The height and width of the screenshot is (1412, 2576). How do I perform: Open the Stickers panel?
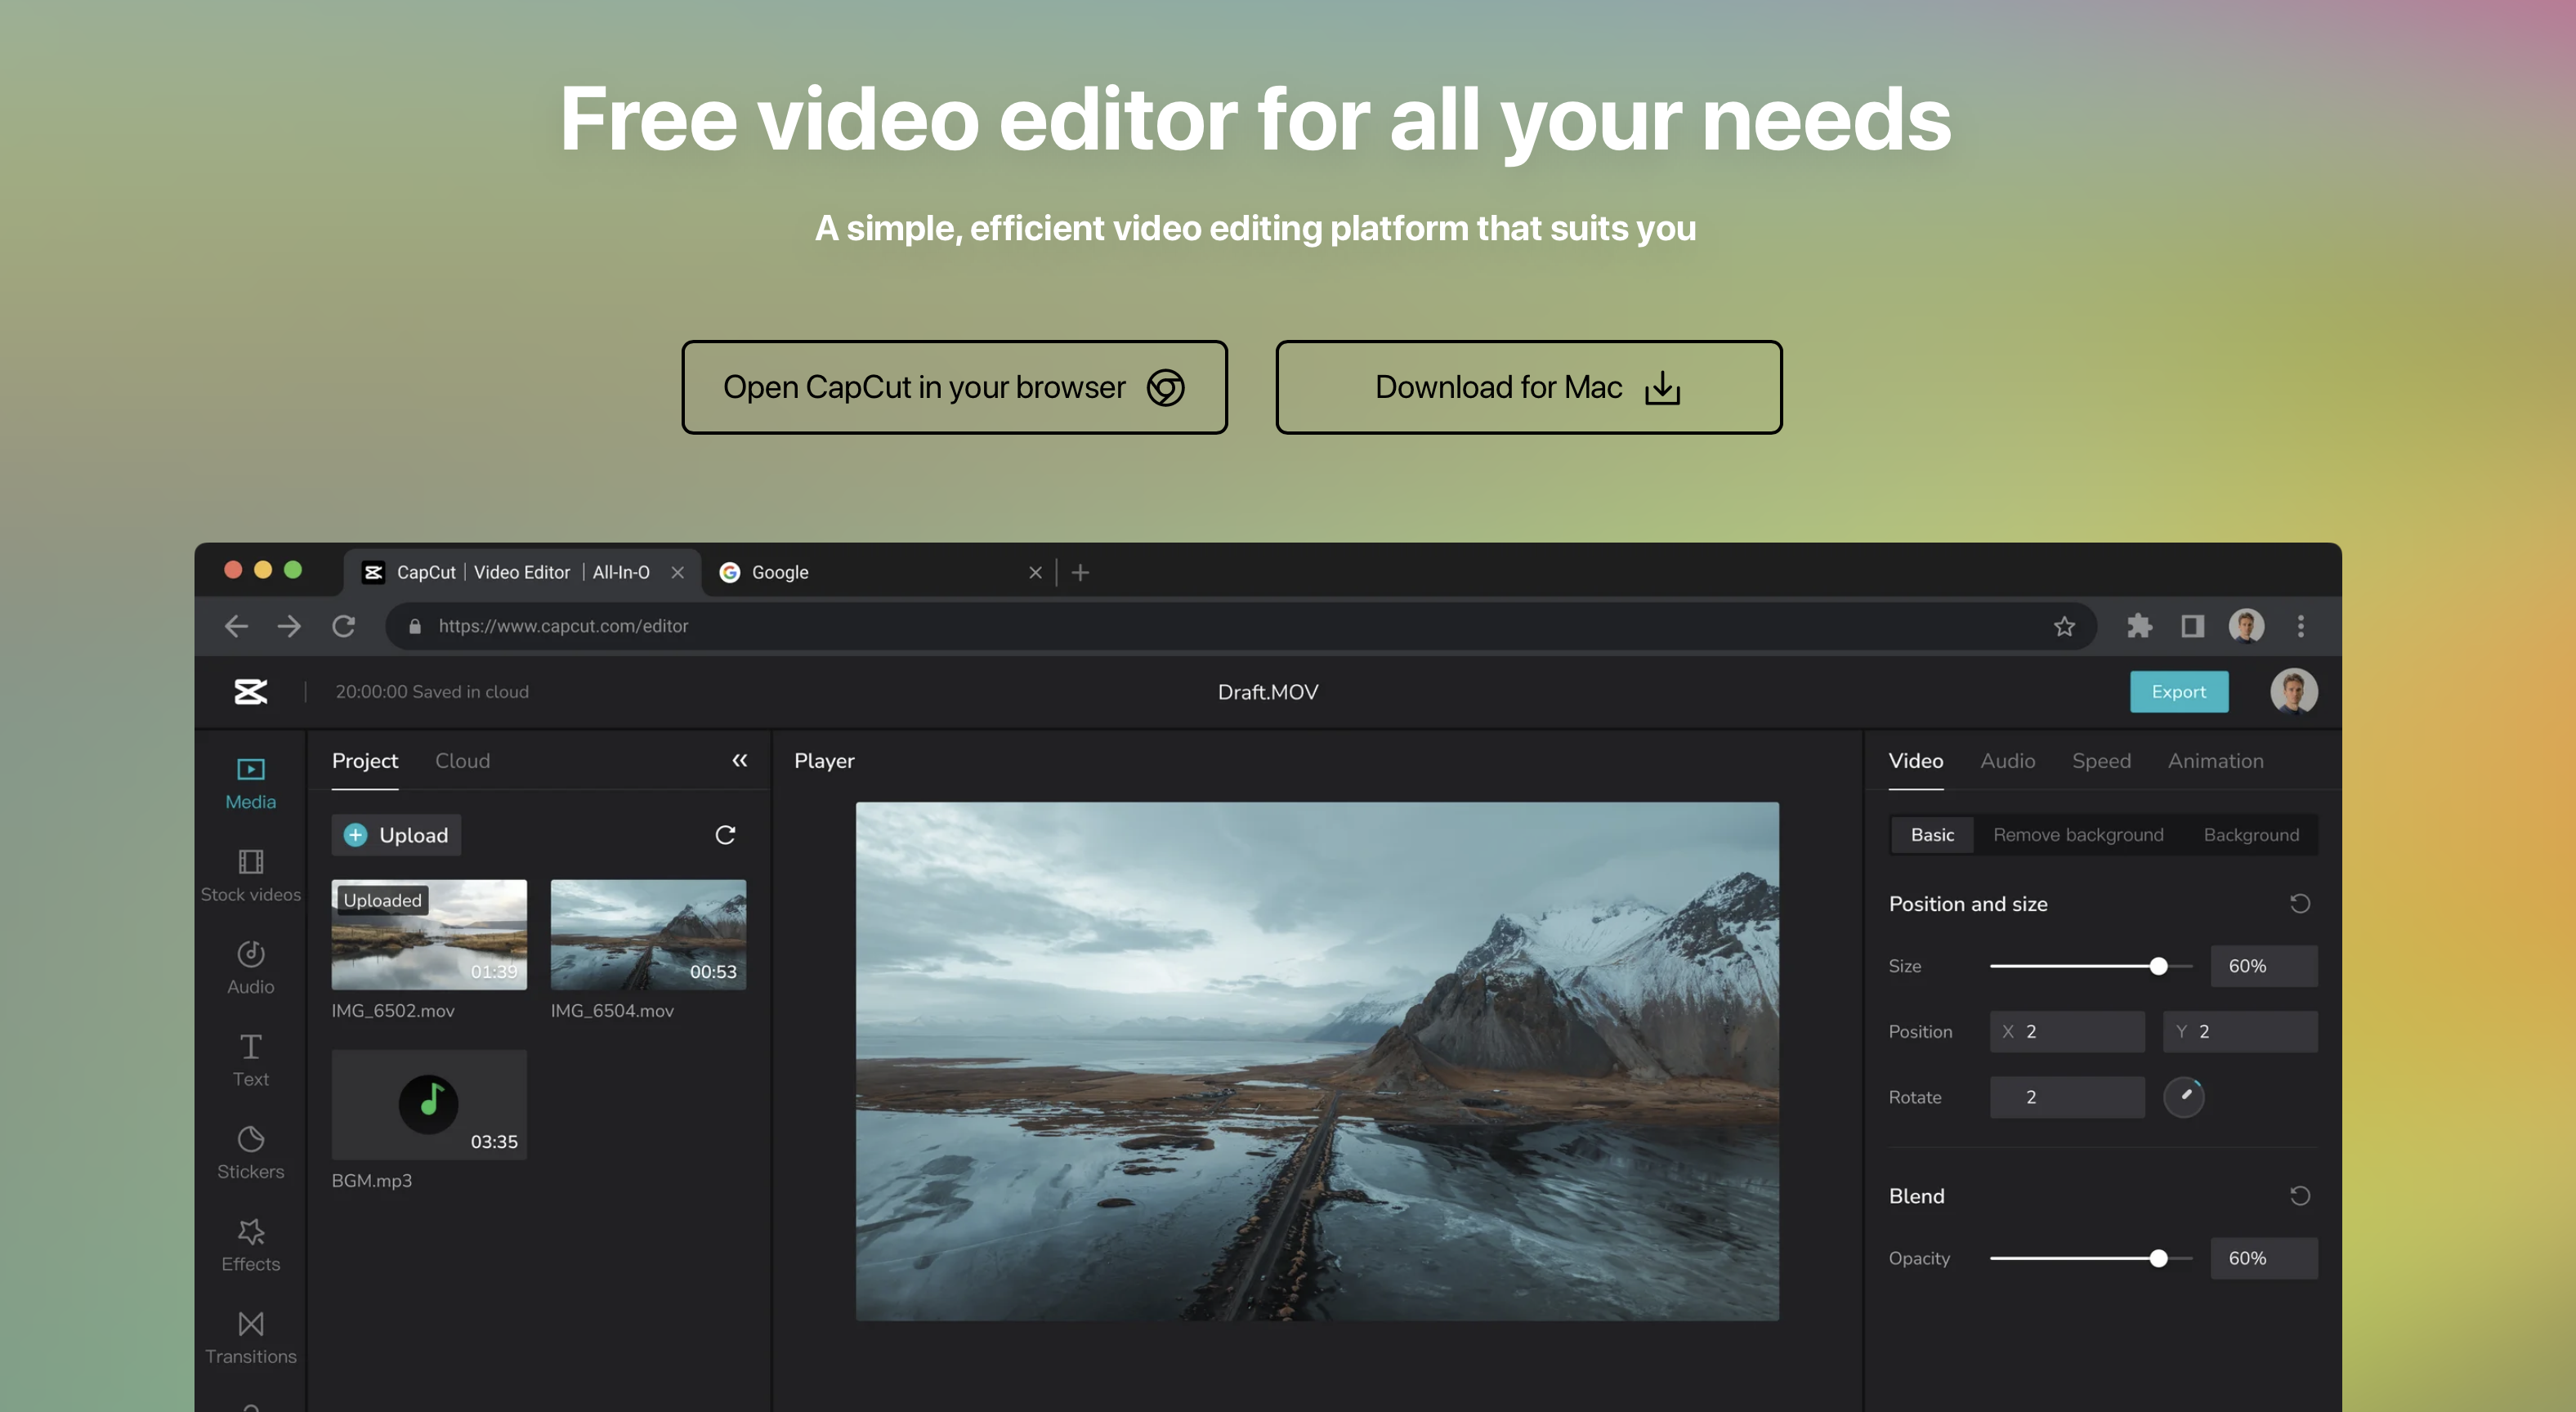(250, 1152)
